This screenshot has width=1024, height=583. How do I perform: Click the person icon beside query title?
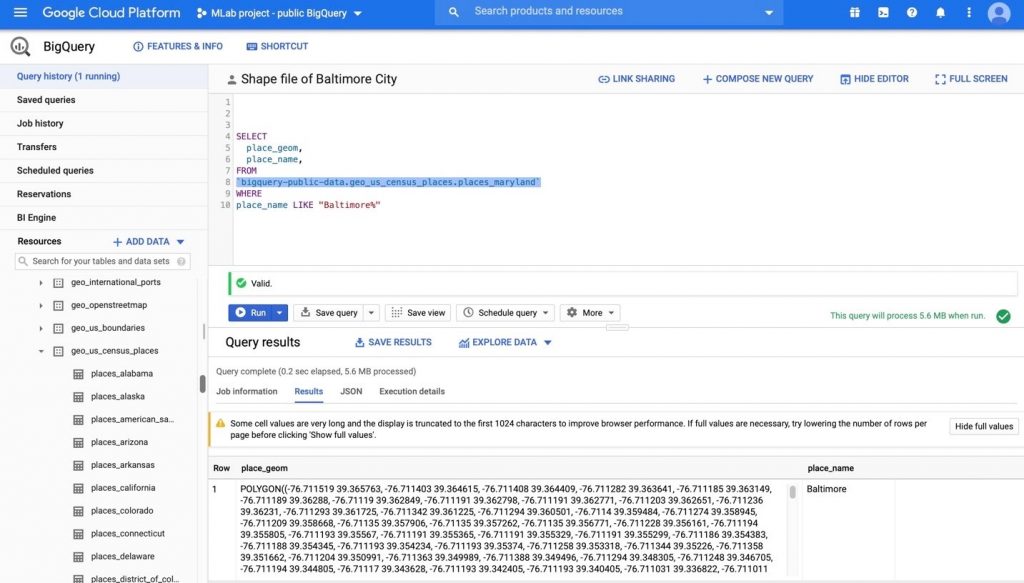(x=231, y=80)
